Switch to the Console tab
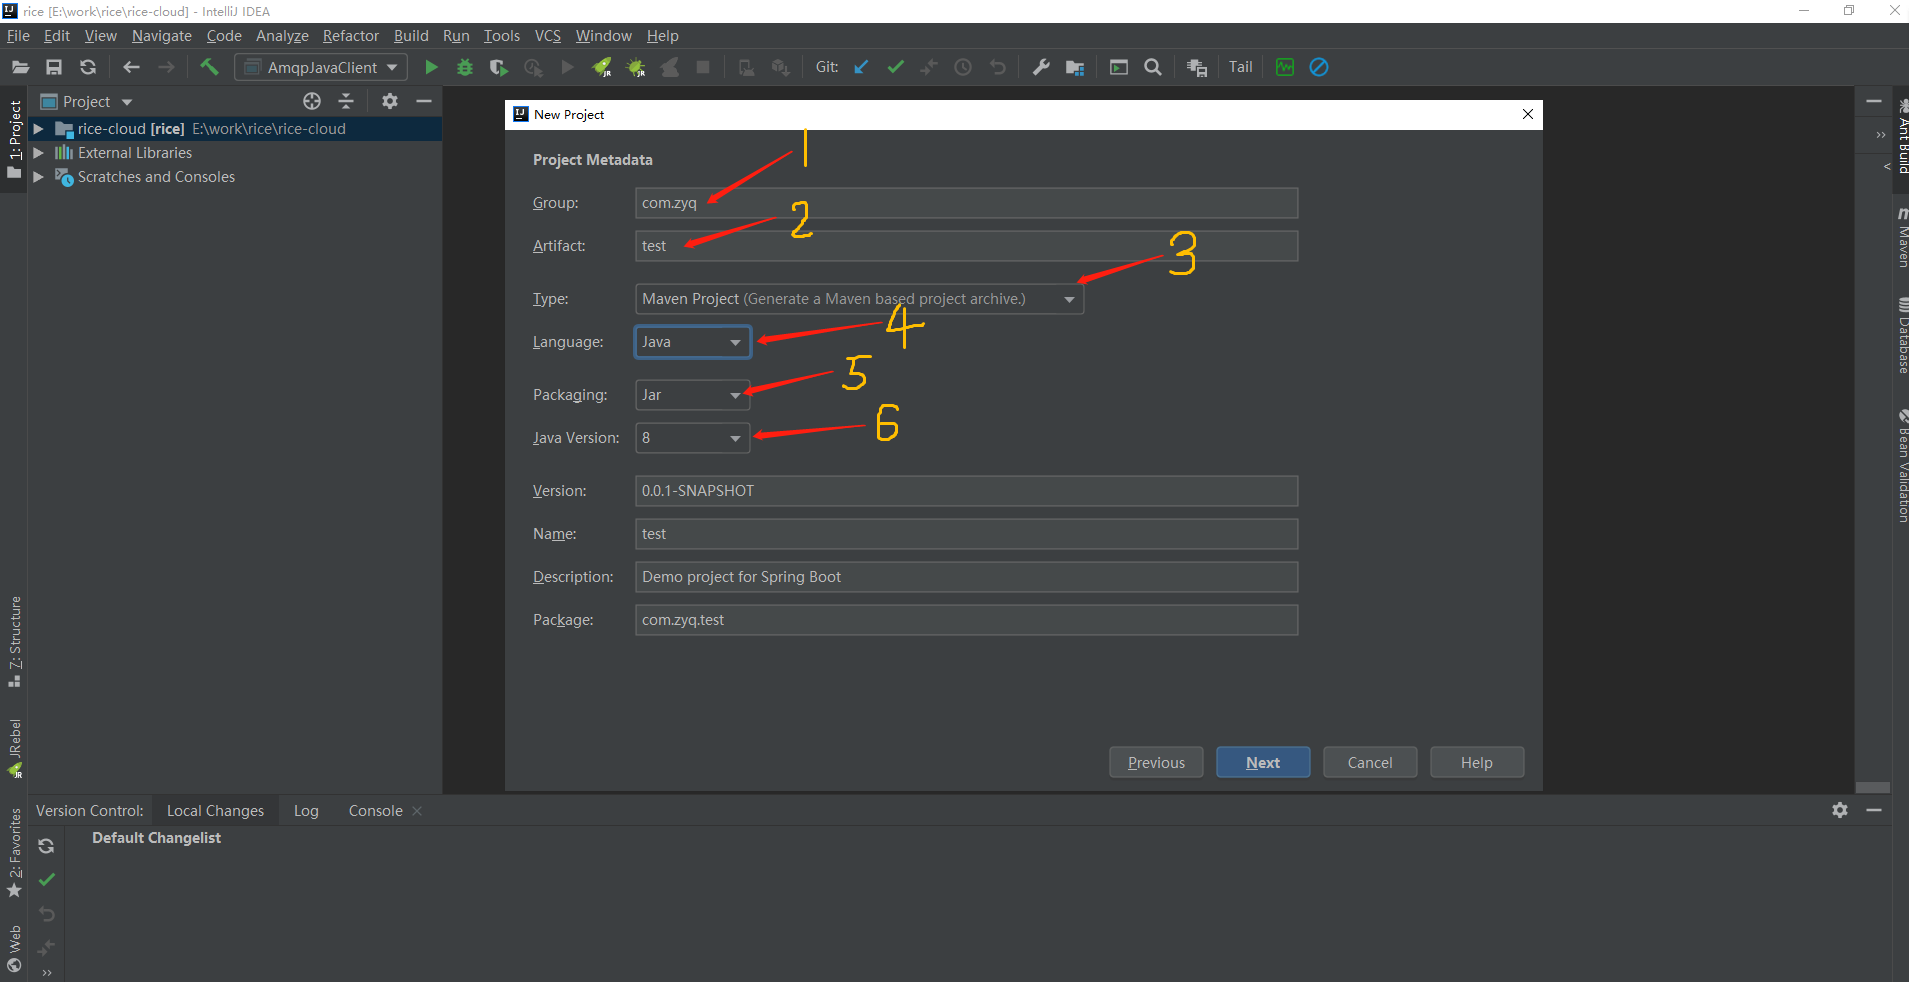The image size is (1909, 982). click(x=375, y=811)
